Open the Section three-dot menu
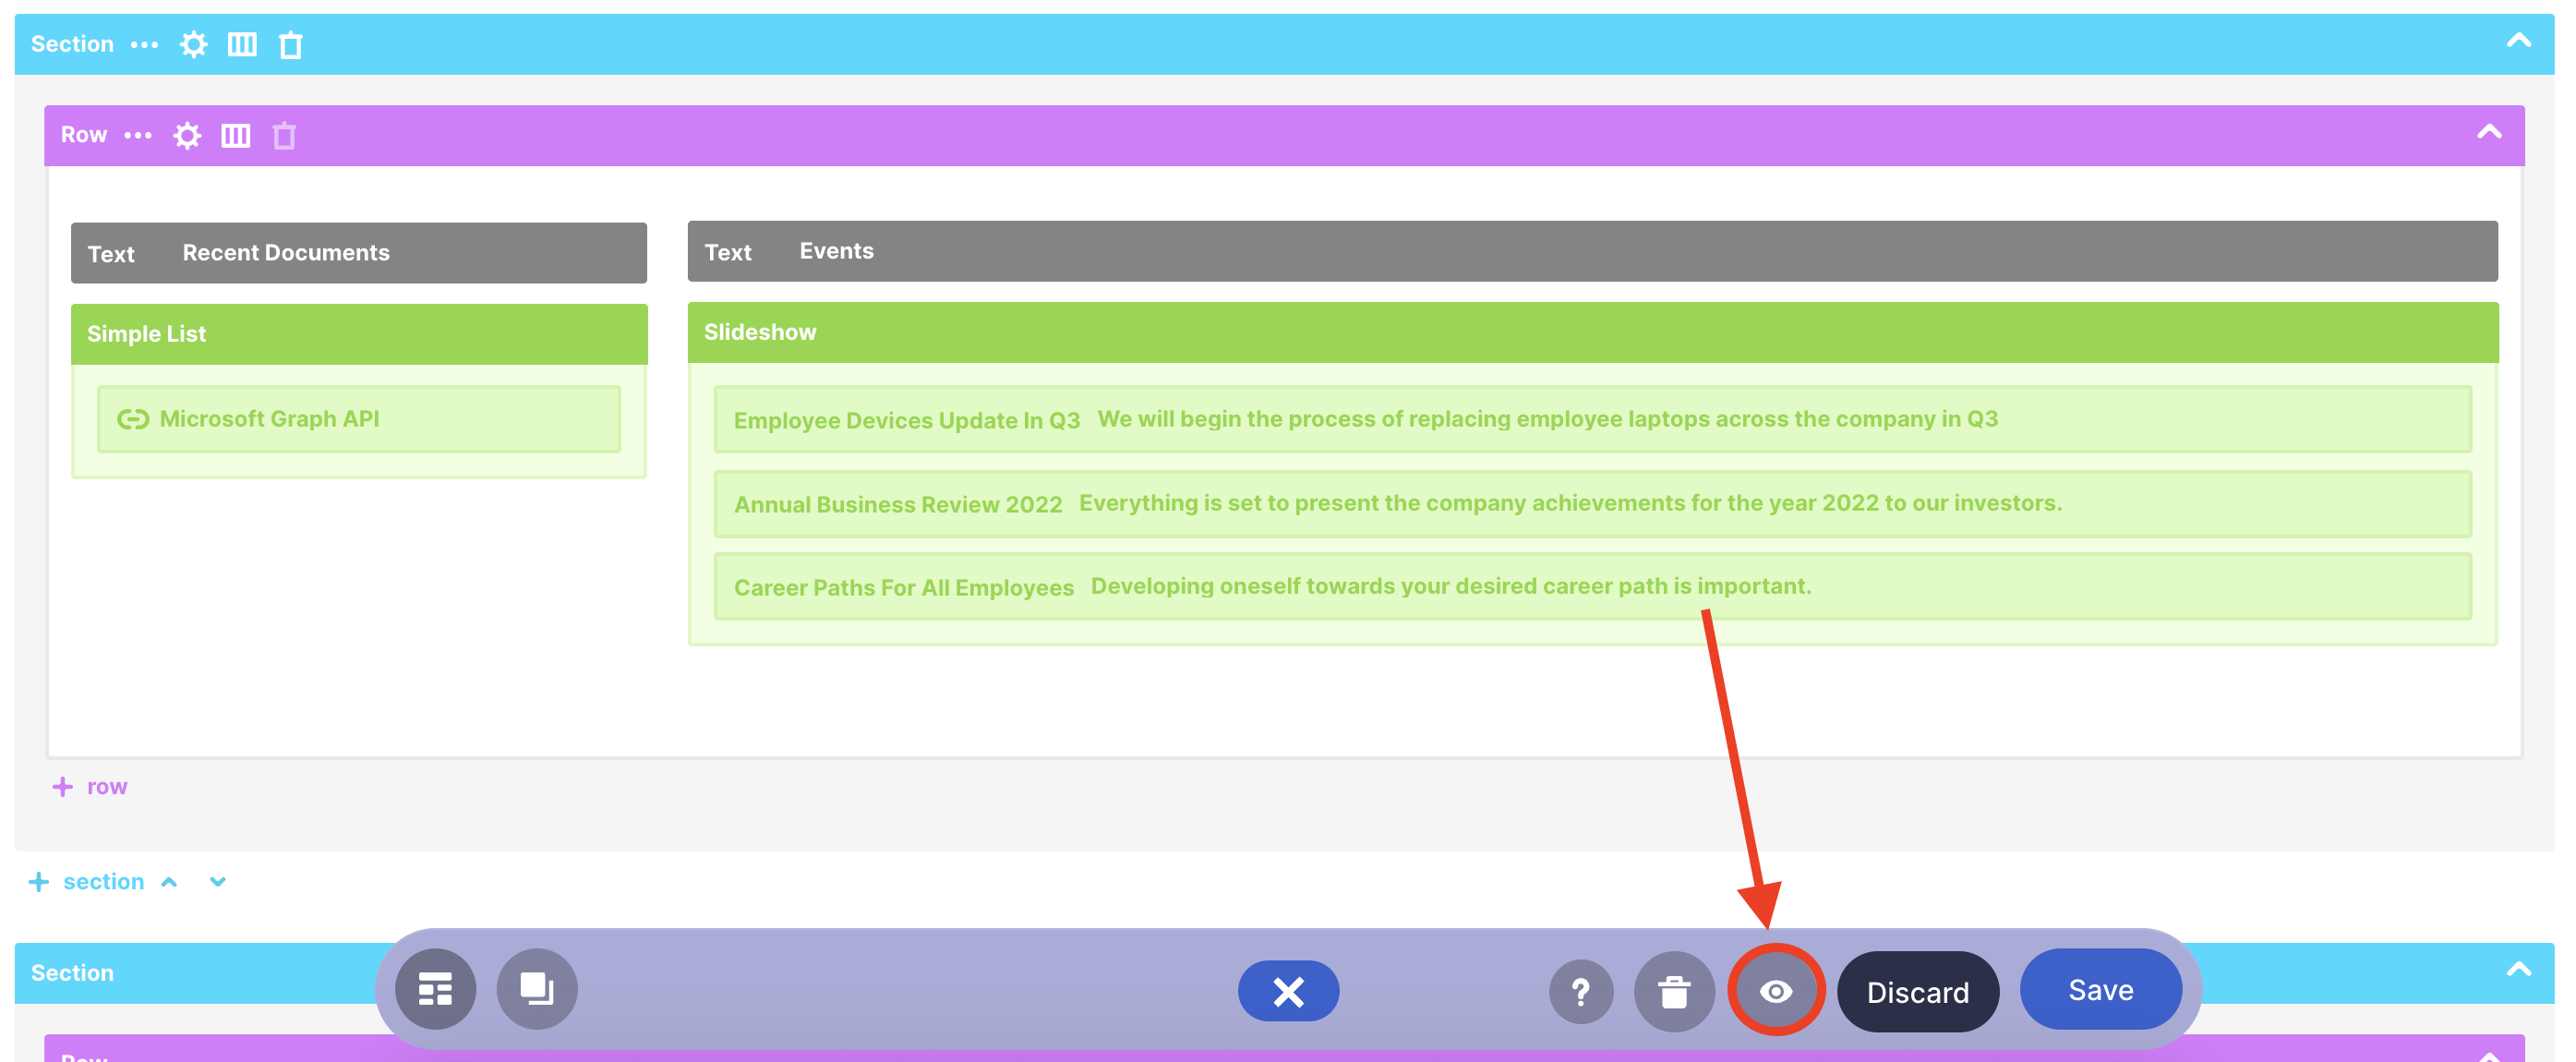This screenshot has height=1062, width=2576. 145,44
